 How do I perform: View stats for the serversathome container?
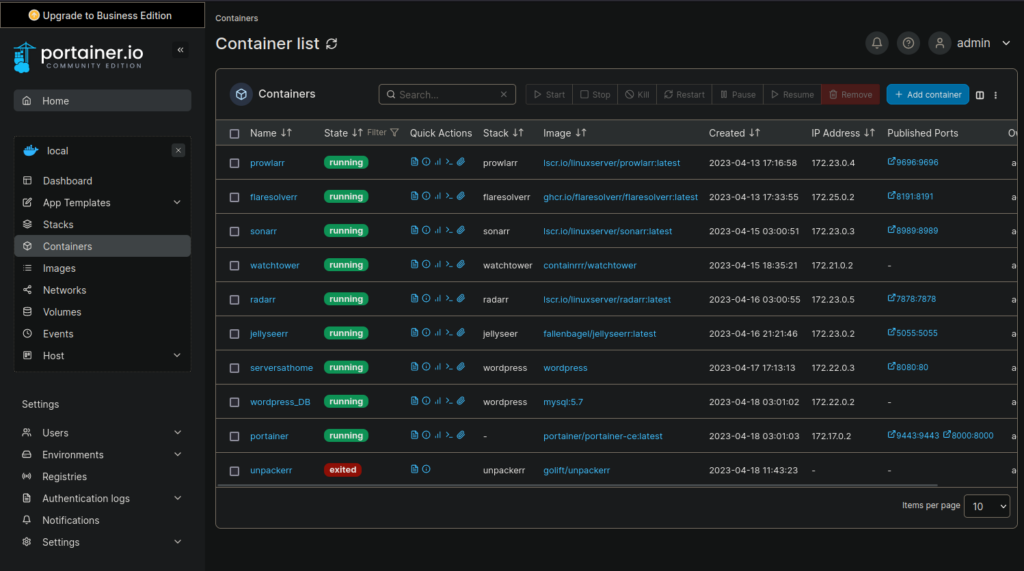pos(438,367)
